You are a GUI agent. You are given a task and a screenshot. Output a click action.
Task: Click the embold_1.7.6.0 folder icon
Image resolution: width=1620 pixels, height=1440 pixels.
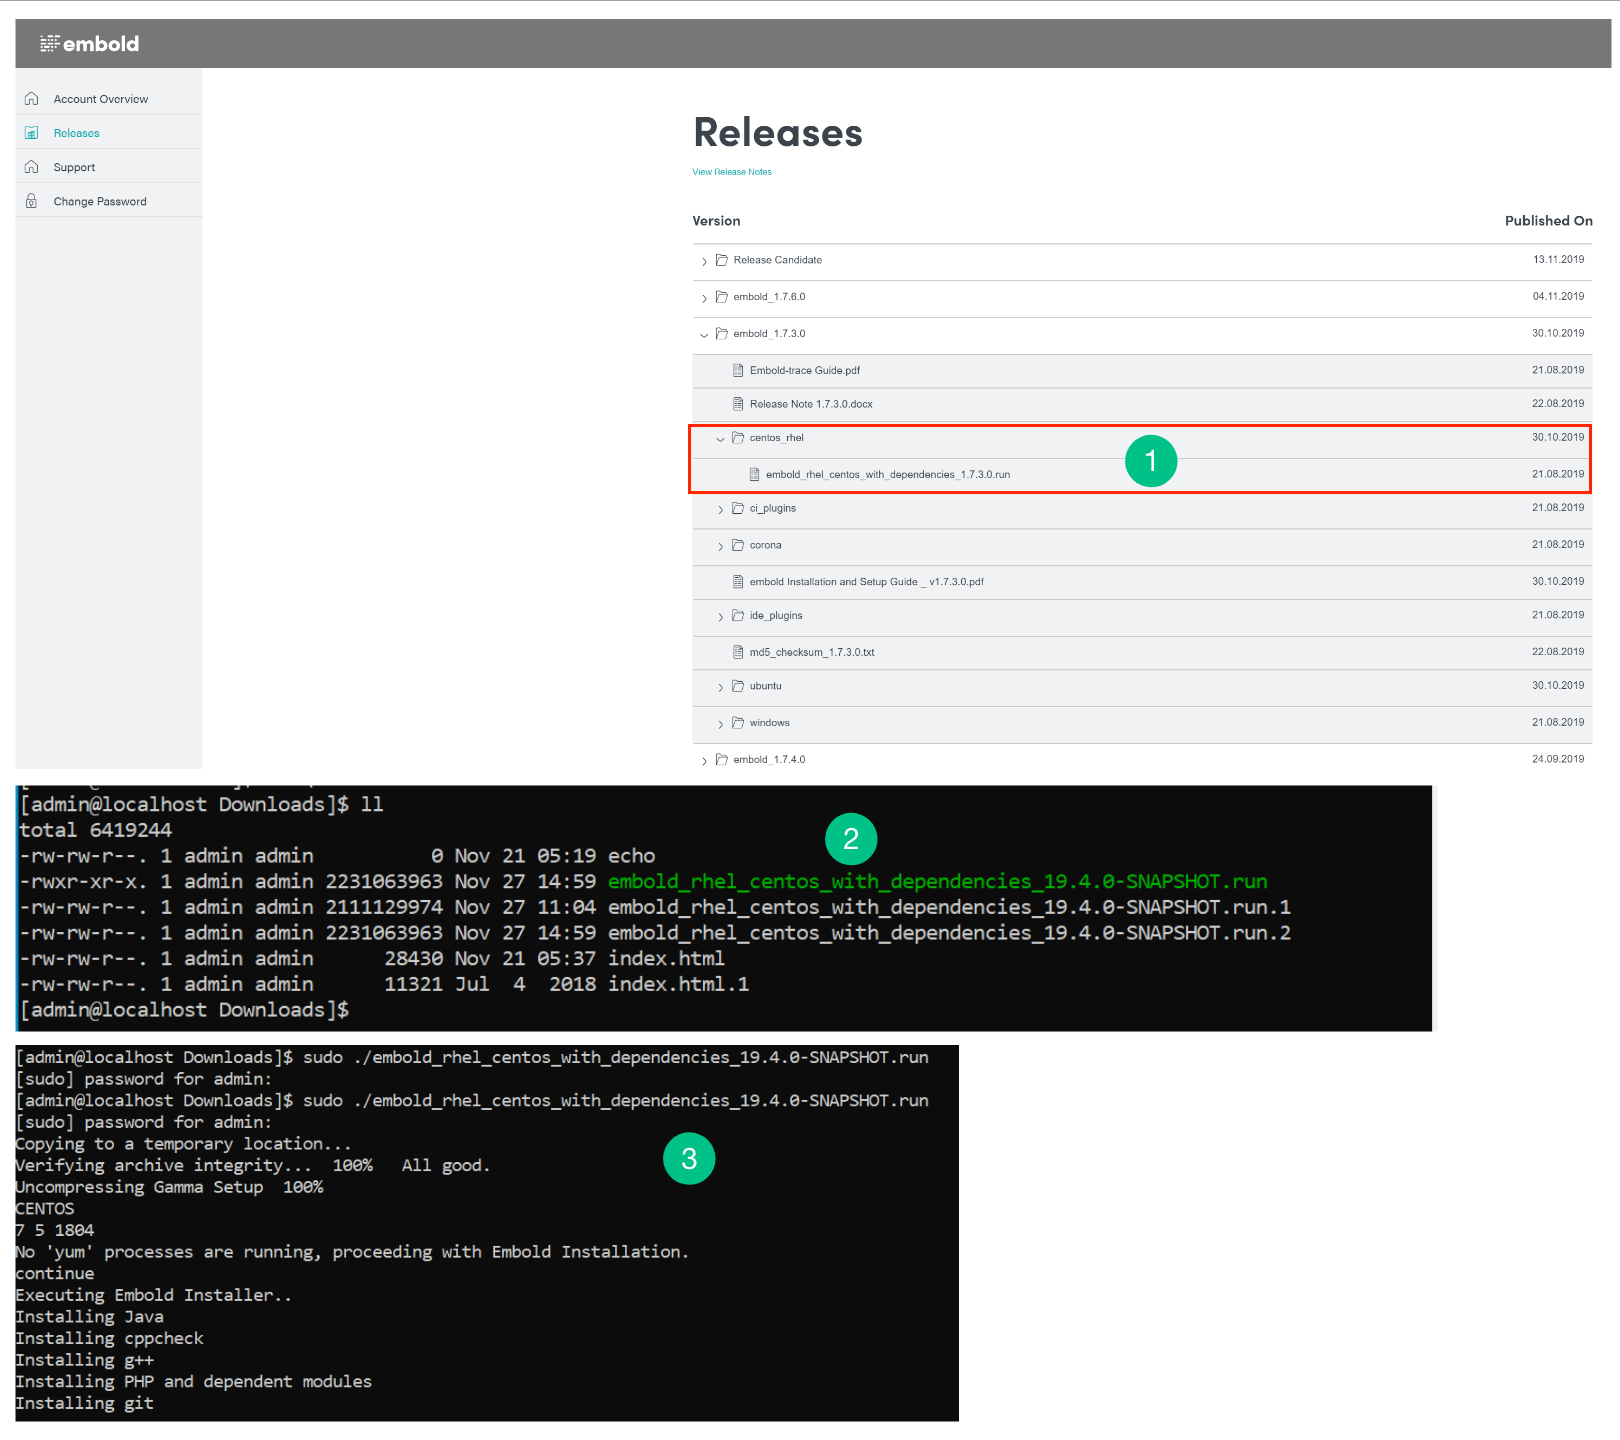click(x=722, y=297)
